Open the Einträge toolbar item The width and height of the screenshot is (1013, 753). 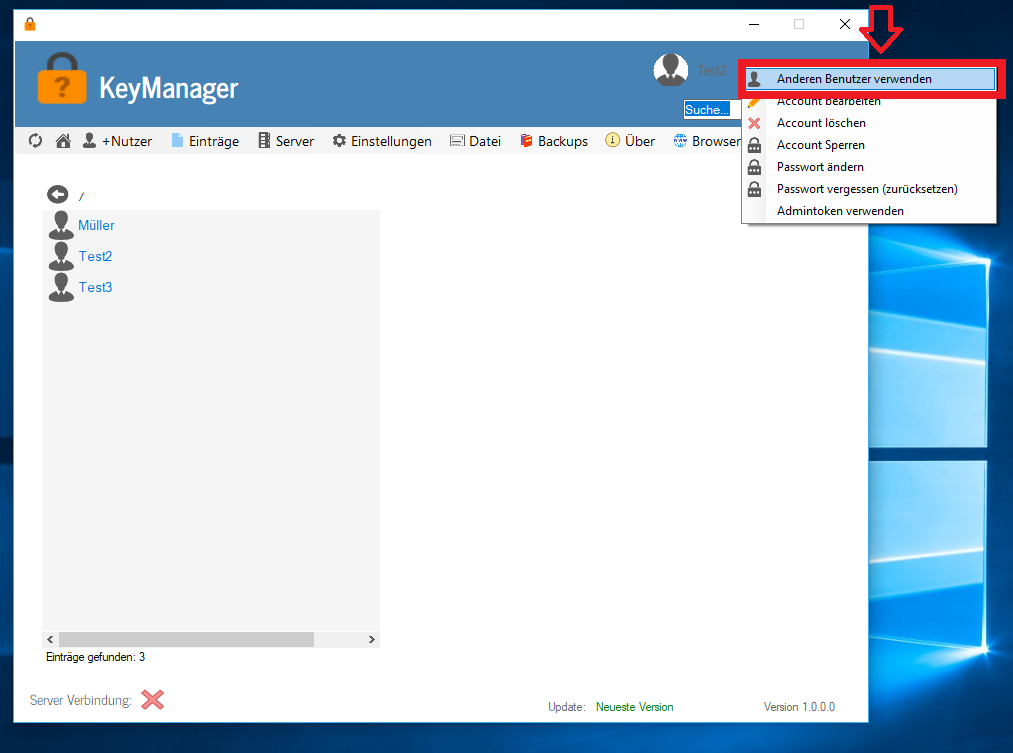click(x=205, y=141)
